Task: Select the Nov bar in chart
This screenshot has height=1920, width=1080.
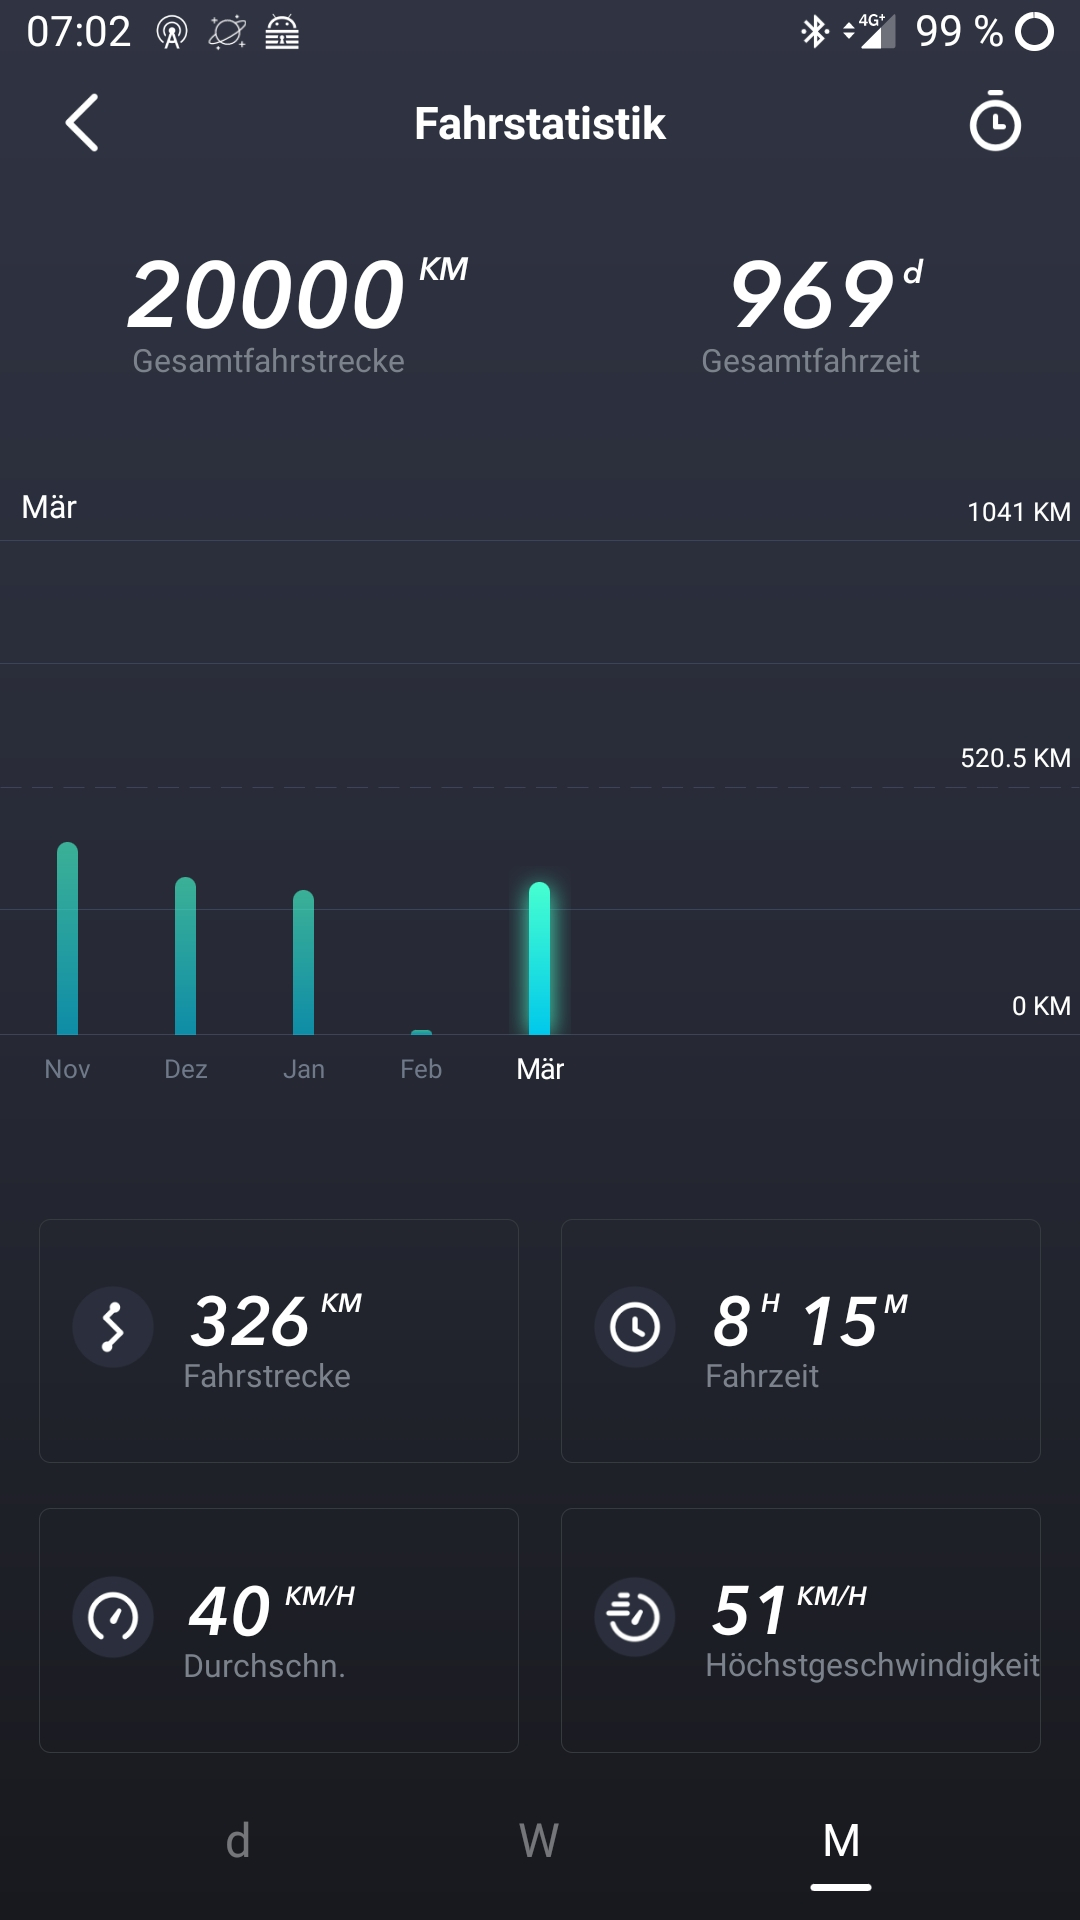Action: [x=67, y=940]
